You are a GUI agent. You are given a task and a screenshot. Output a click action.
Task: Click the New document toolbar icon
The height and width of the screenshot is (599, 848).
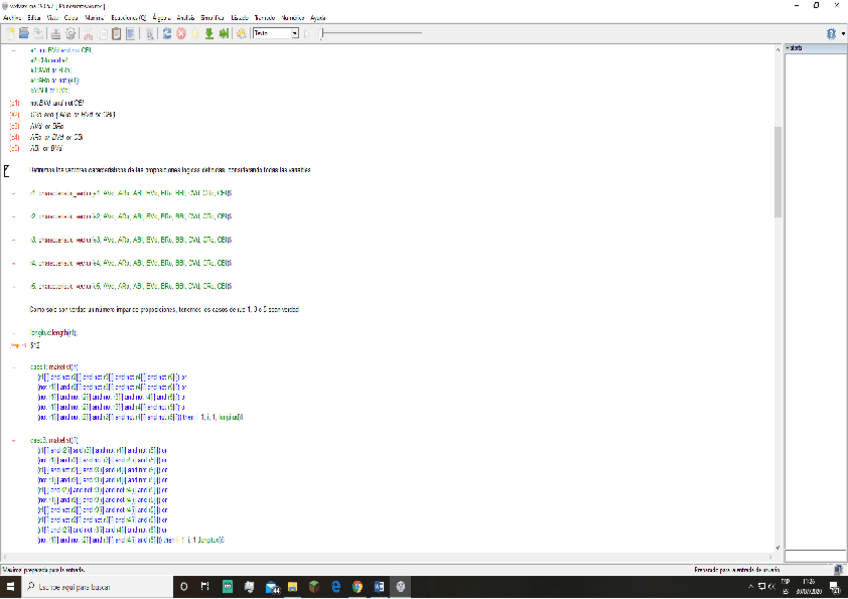[11, 33]
